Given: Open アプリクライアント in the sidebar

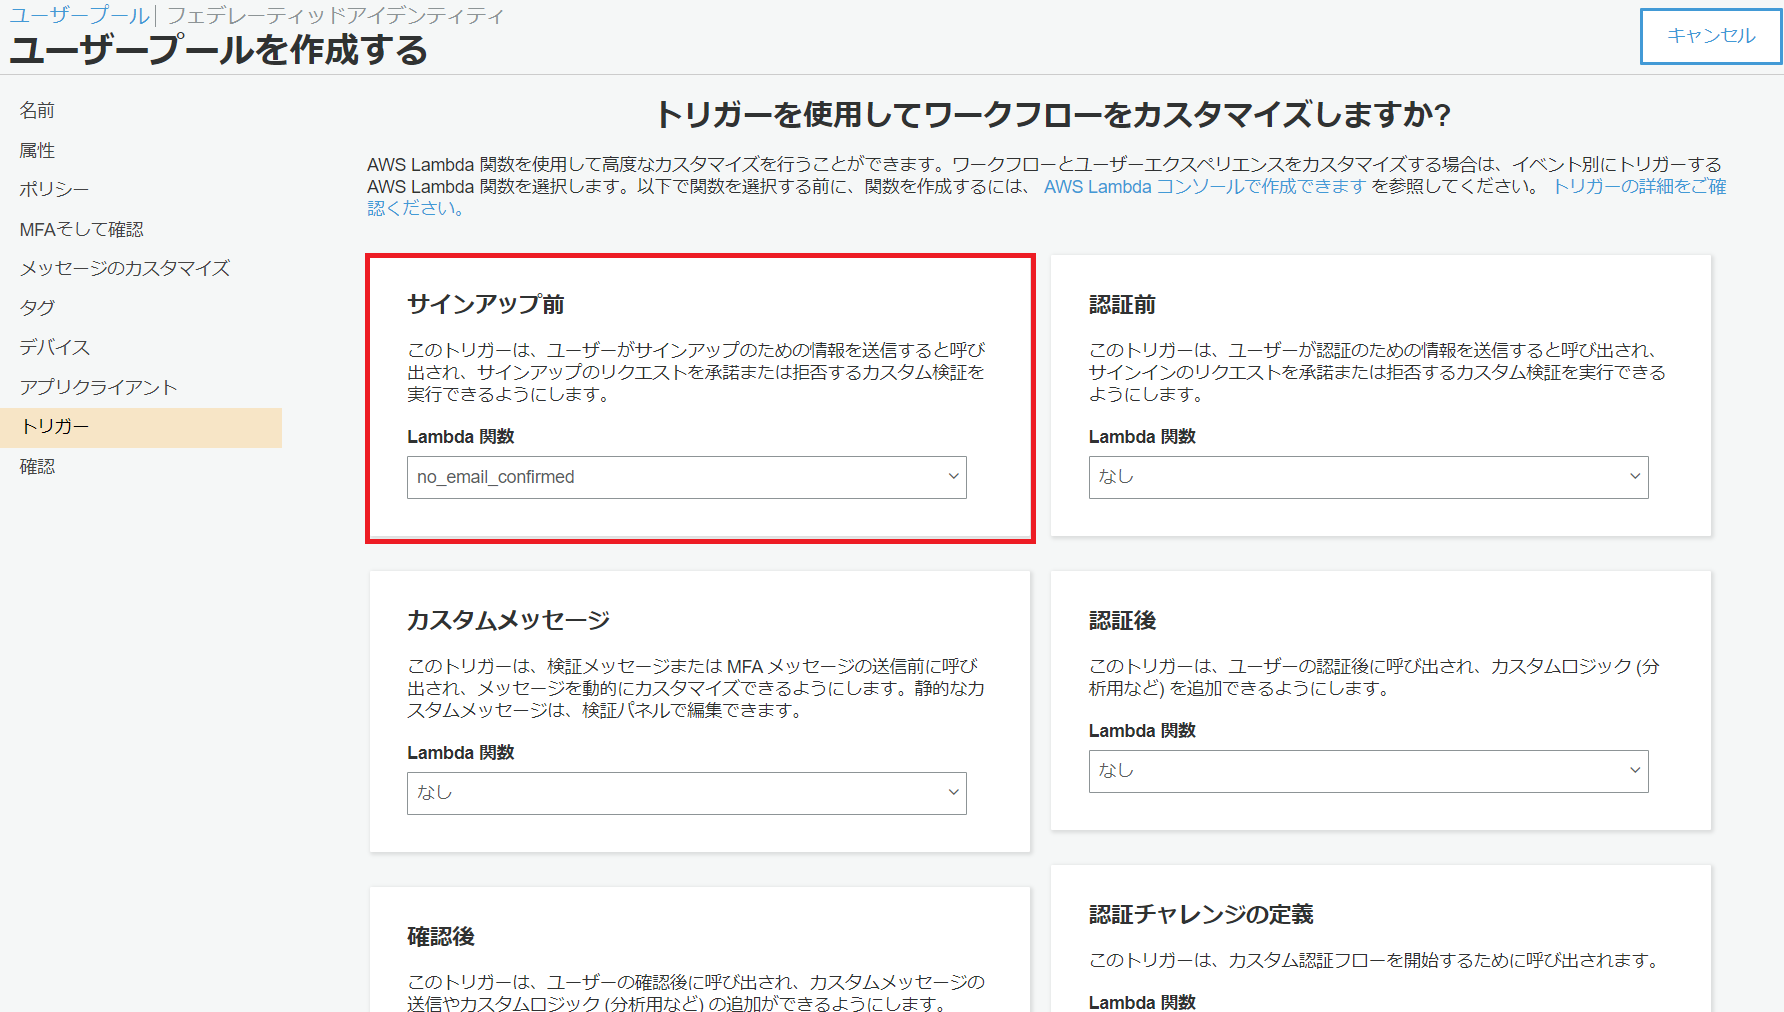Looking at the screenshot, I should (x=98, y=387).
